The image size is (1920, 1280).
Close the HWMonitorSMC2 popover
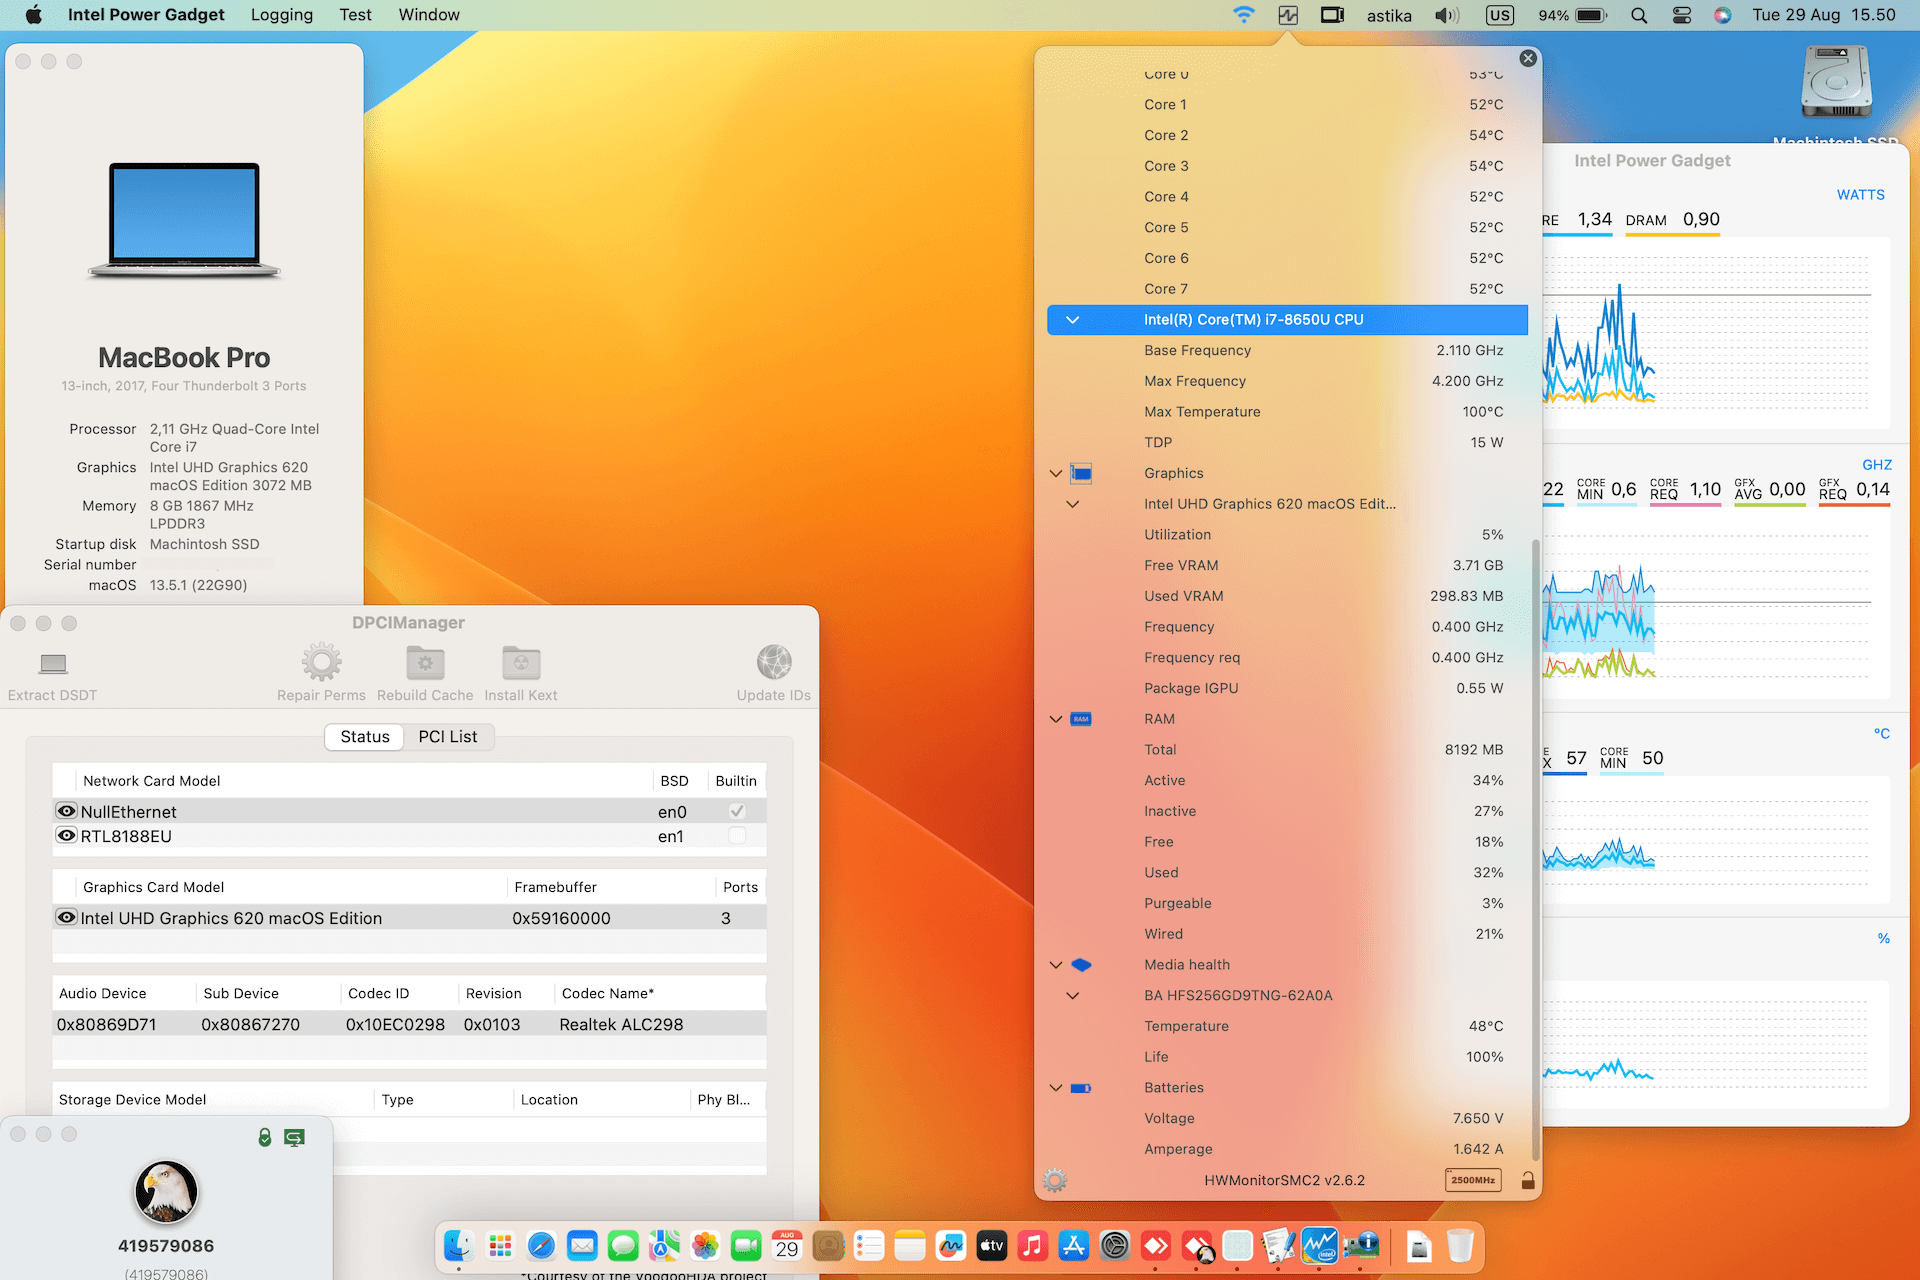(x=1527, y=59)
